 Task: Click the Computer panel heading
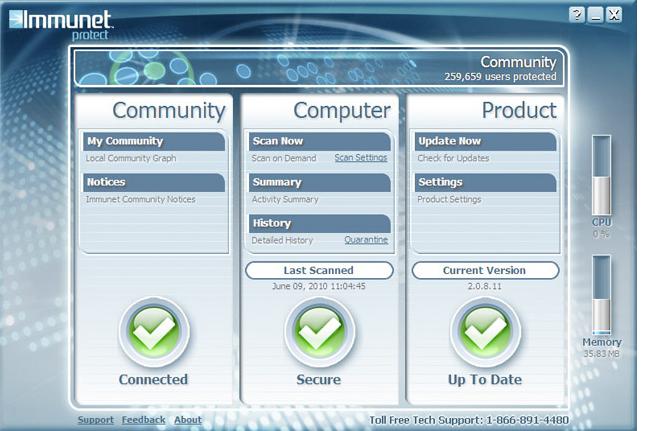[x=342, y=110]
